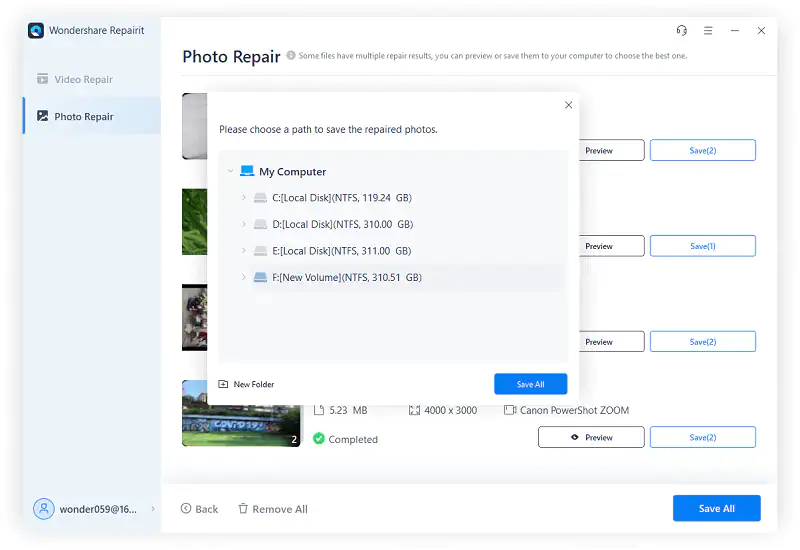
Task: Close the save path dialog
Action: tap(569, 105)
